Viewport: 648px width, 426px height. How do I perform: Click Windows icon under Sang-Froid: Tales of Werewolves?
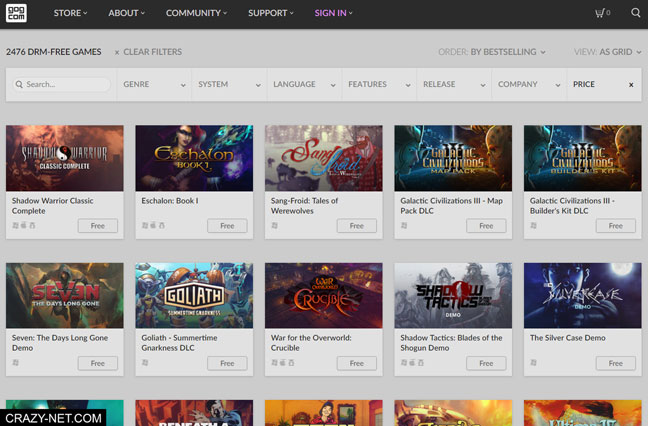(x=274, y=225)
